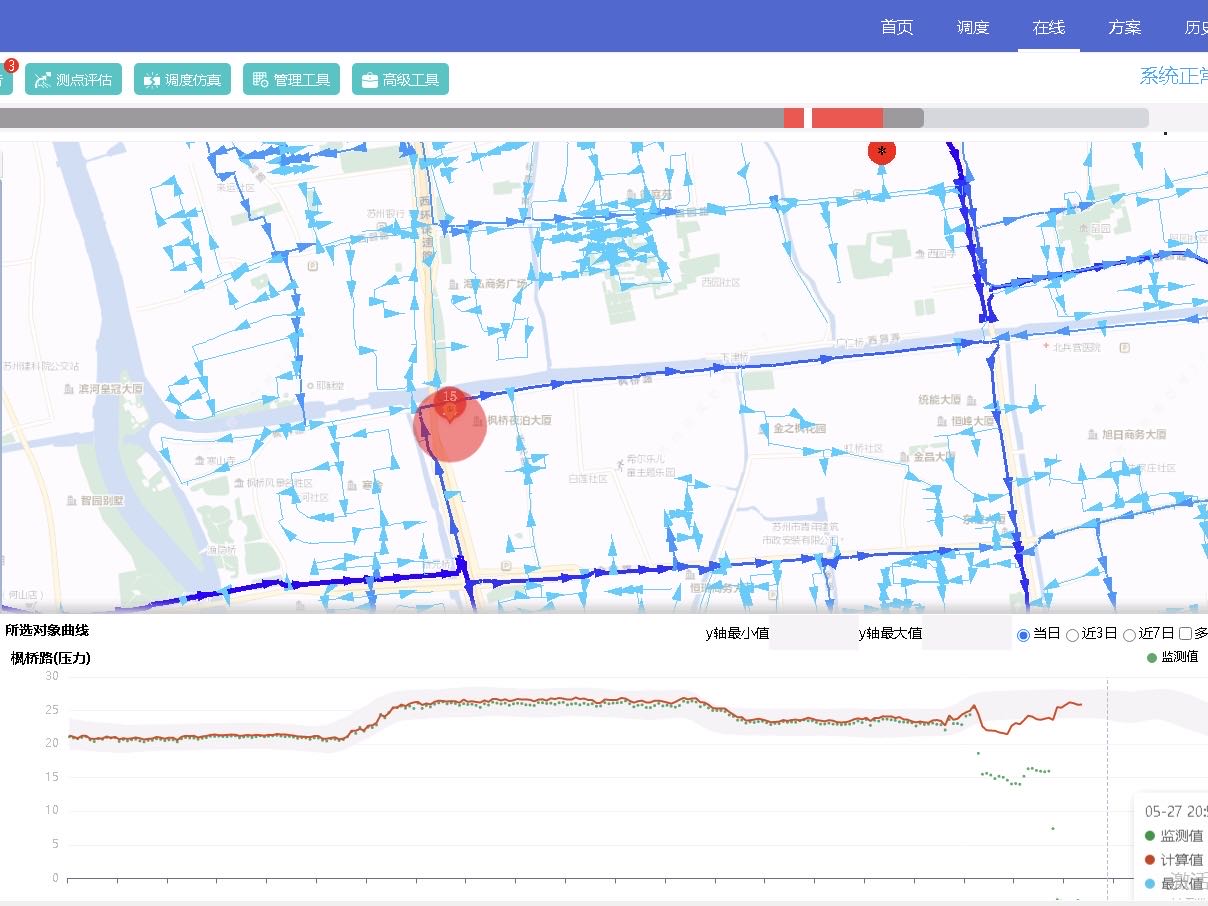Viewport: 1208px width, 906px height.
Task: Click the 北兵宫医院 hospital map icon
Action: (x=1047, y=347)
